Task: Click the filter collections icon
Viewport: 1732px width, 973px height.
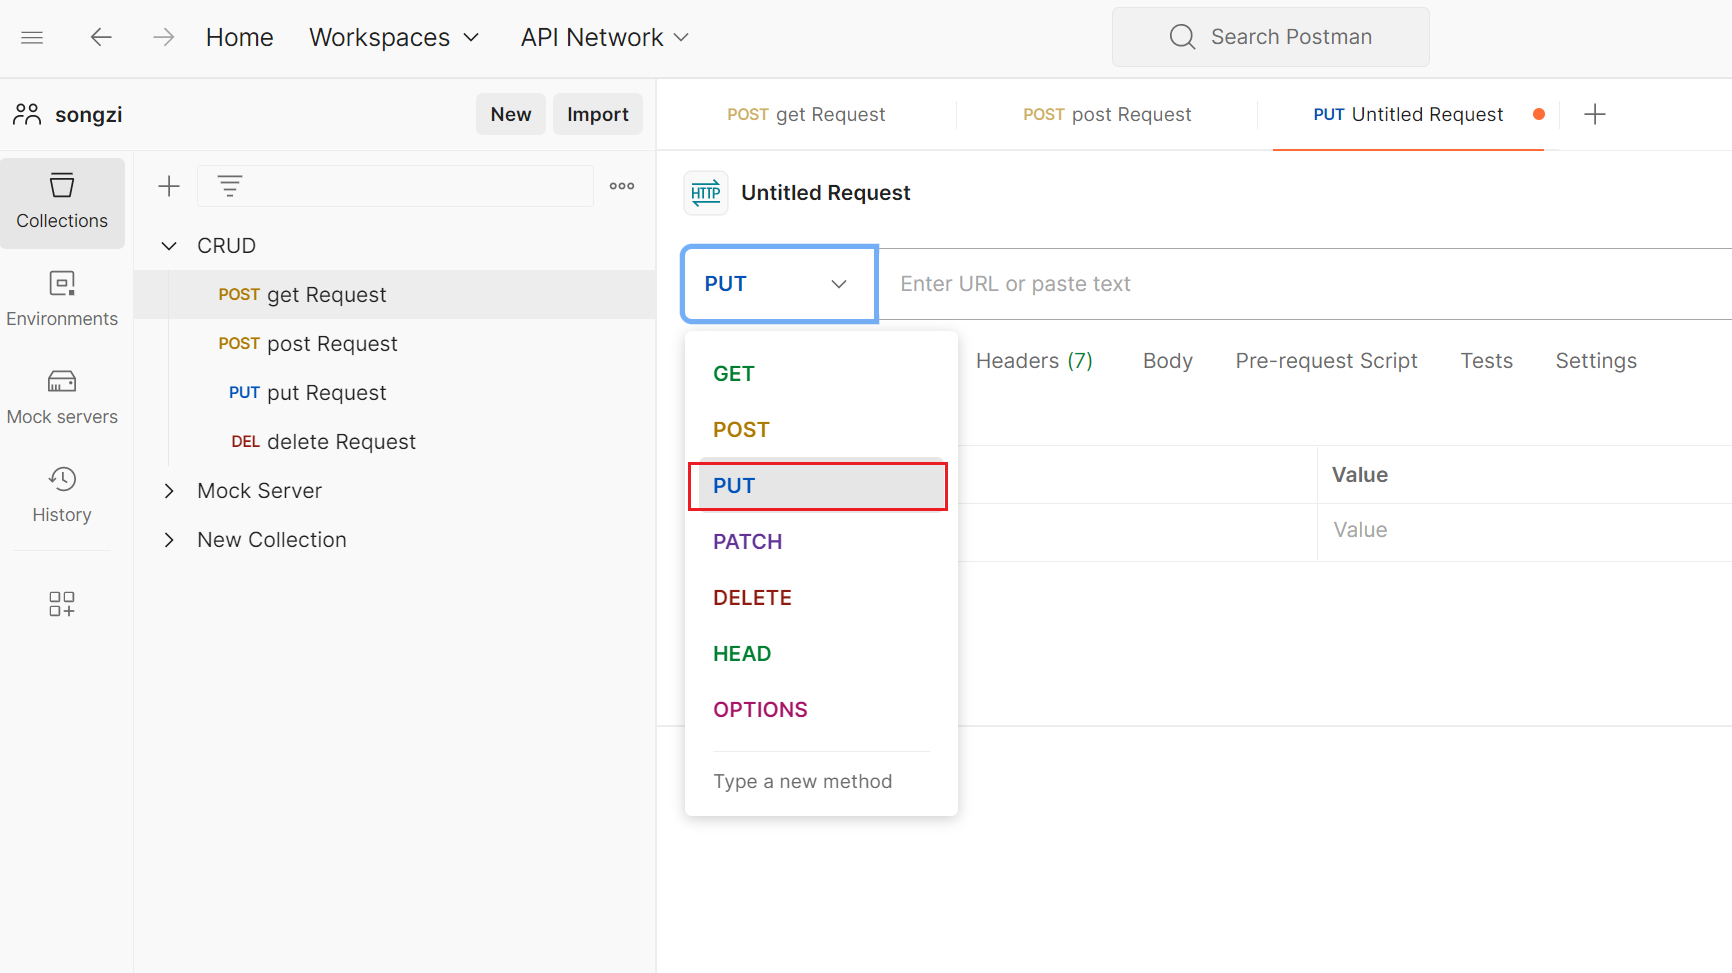Action: (x=230, y=186)
